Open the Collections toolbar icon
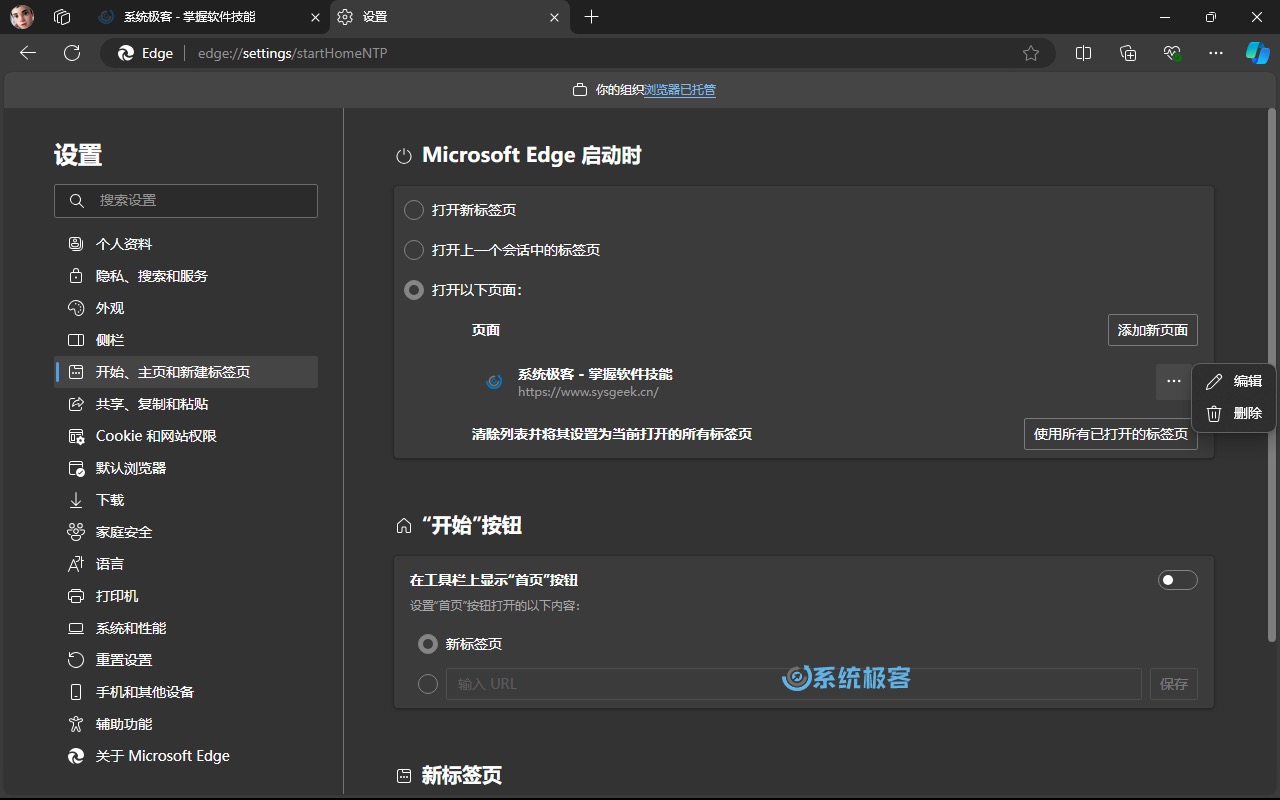 tap(1128, 53)
